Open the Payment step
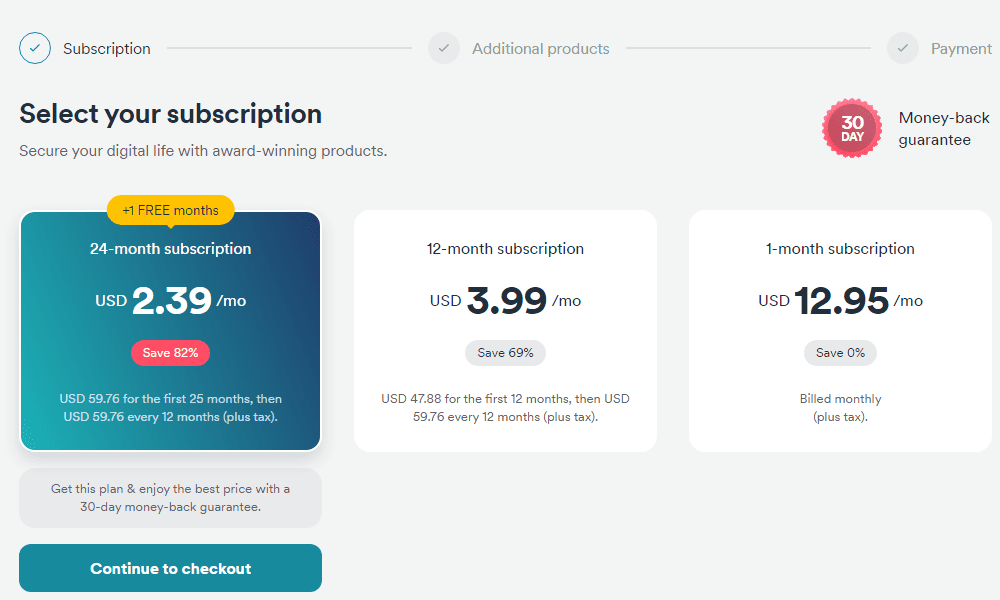The width and height of the screenshot is (1000, 600). pyautogui.click(x=961, y=48)
